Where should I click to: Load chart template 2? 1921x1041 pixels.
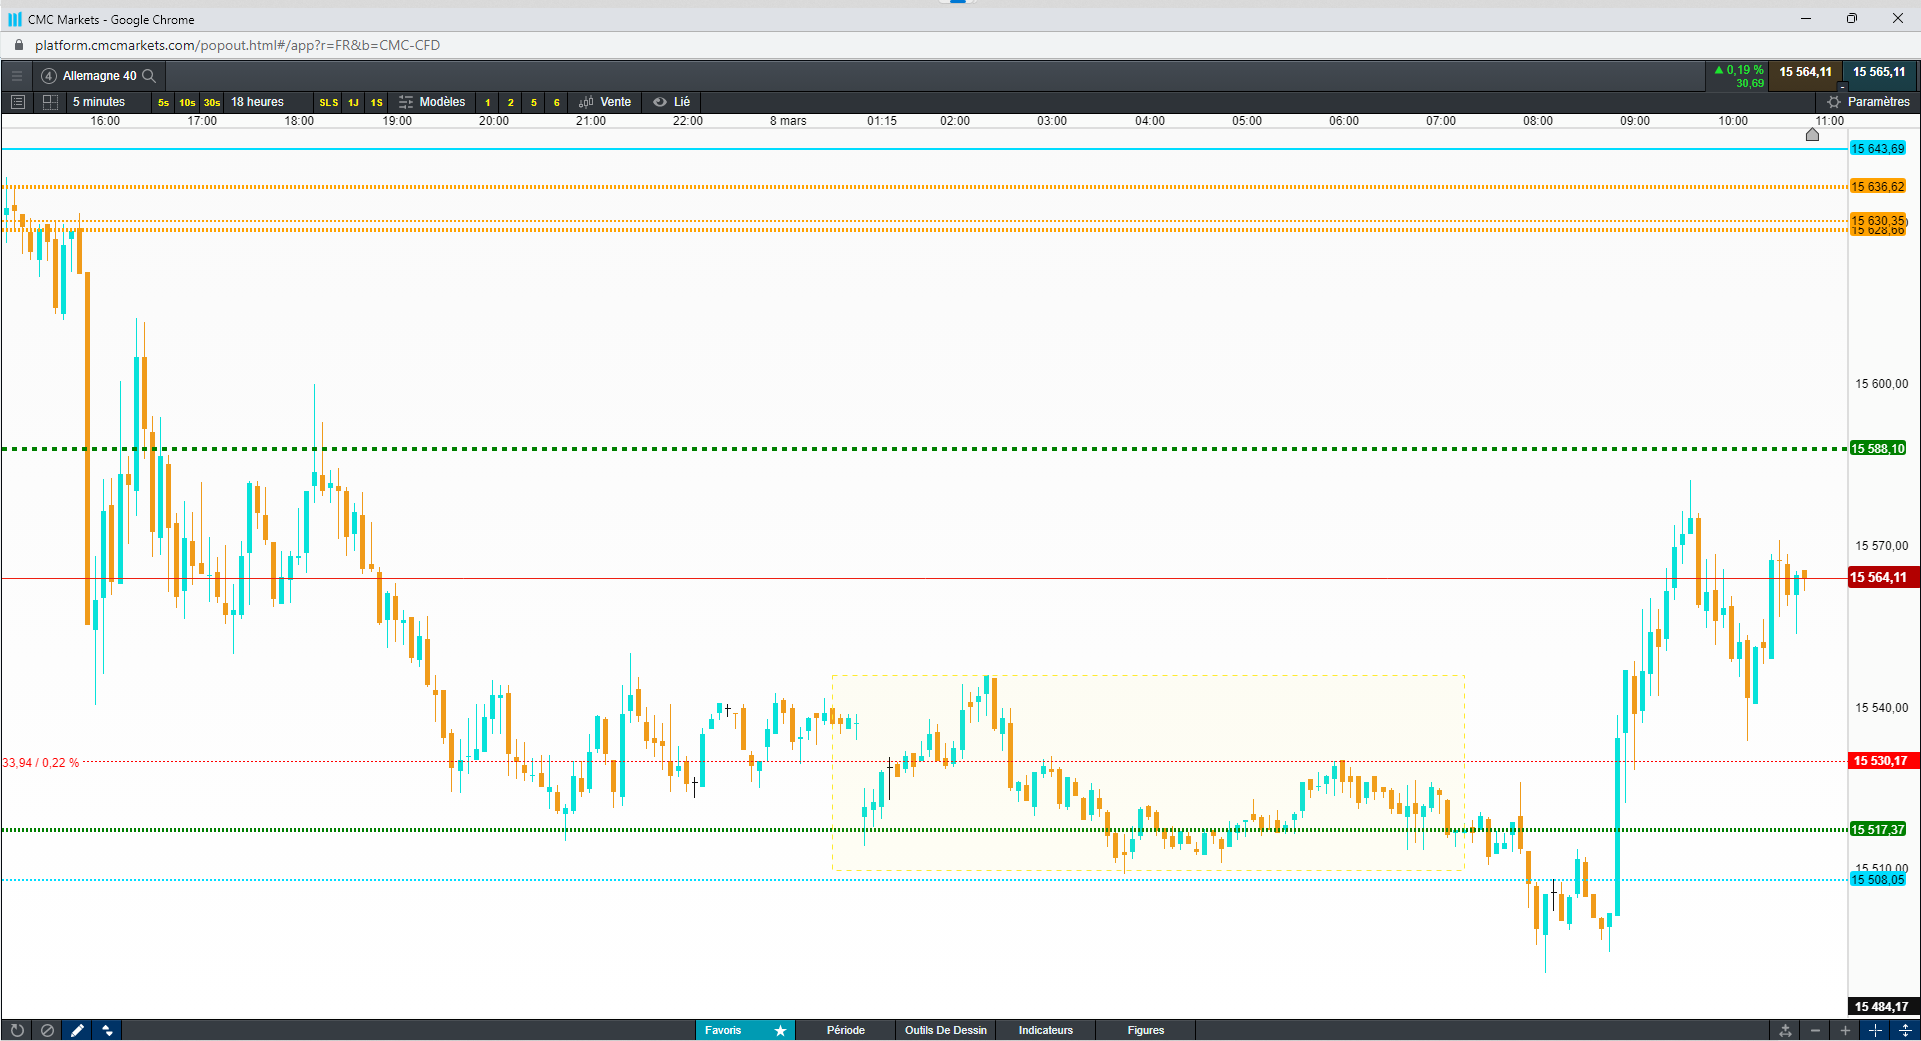(x=511, y=102)
